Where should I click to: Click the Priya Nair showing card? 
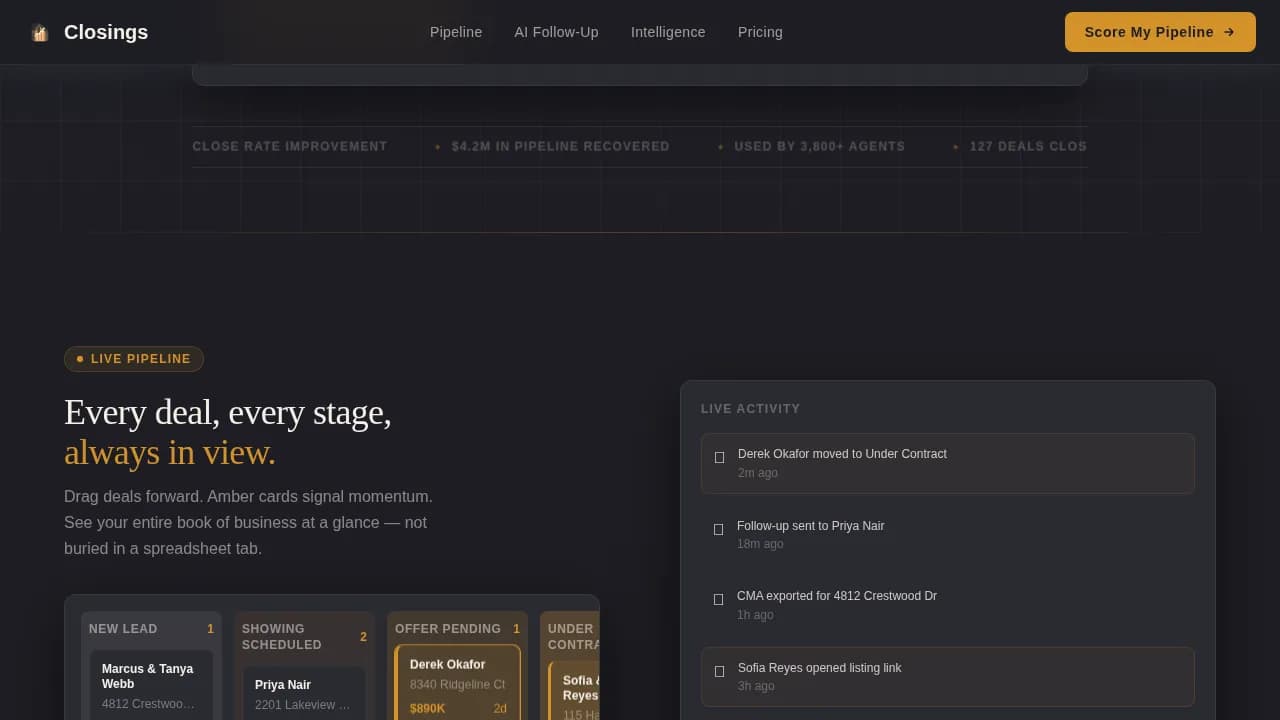coord(303,693)
